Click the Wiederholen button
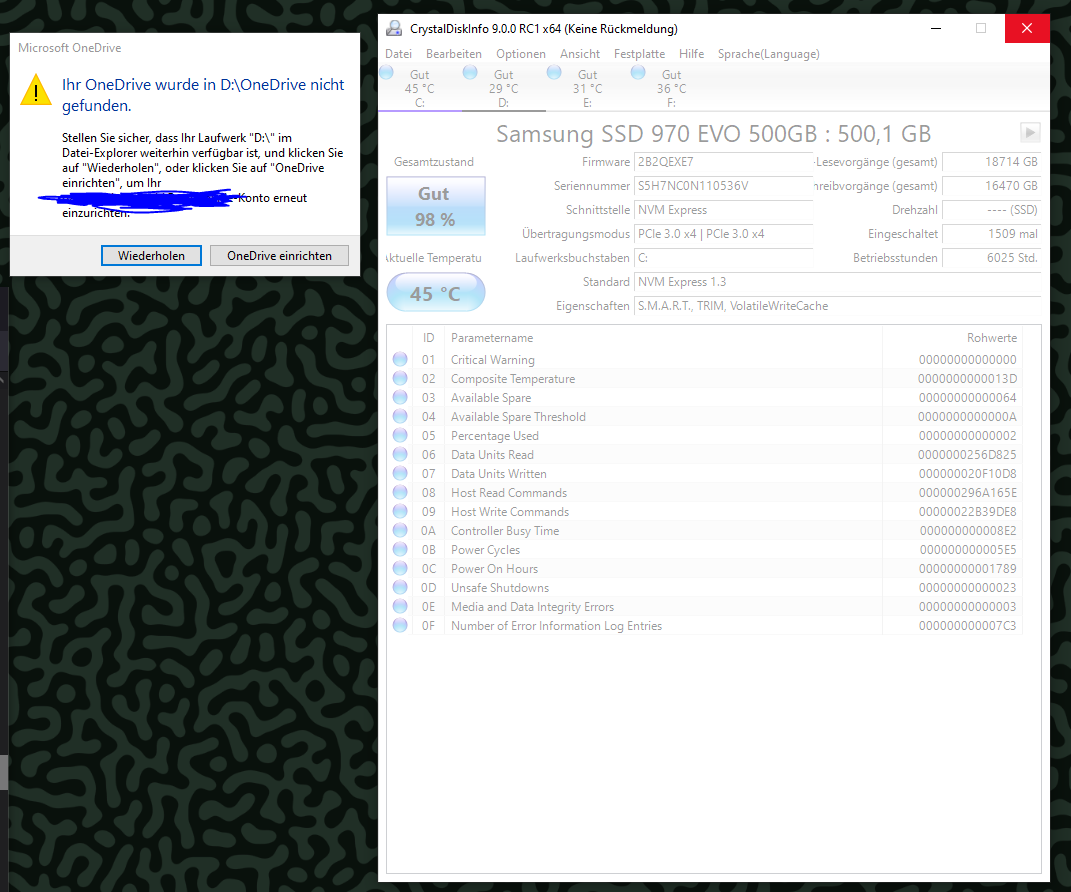Image resolution: width=1071 pixels, height=892 pixels. point(151,255)
